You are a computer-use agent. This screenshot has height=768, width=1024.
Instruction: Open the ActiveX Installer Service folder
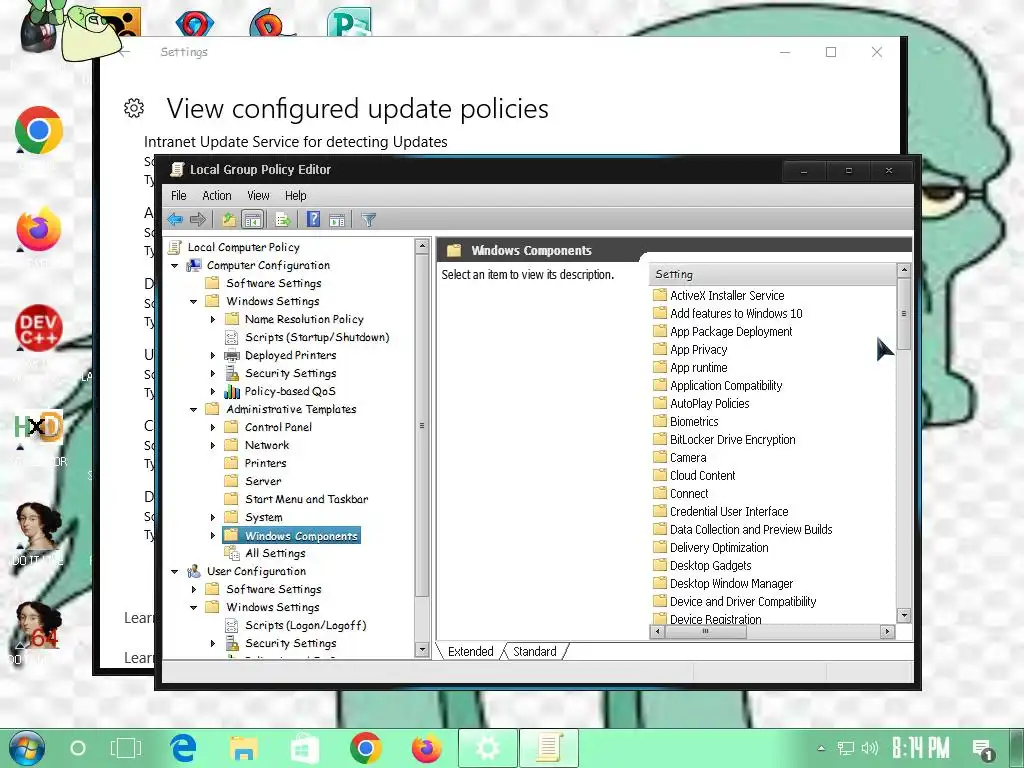[x=727, y=295]
